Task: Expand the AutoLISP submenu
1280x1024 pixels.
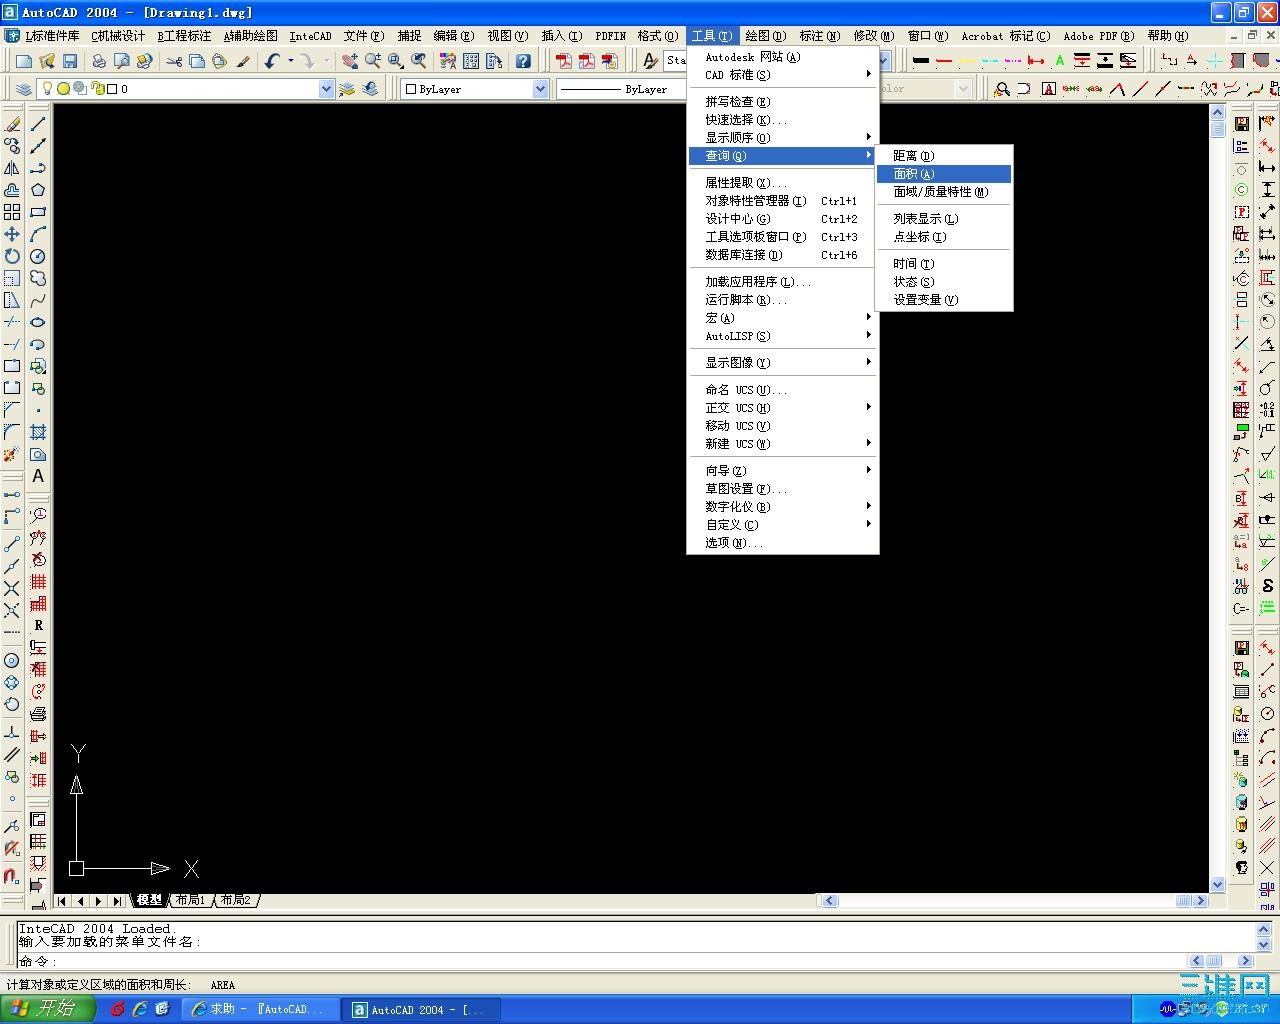Action: click(783, 336)
